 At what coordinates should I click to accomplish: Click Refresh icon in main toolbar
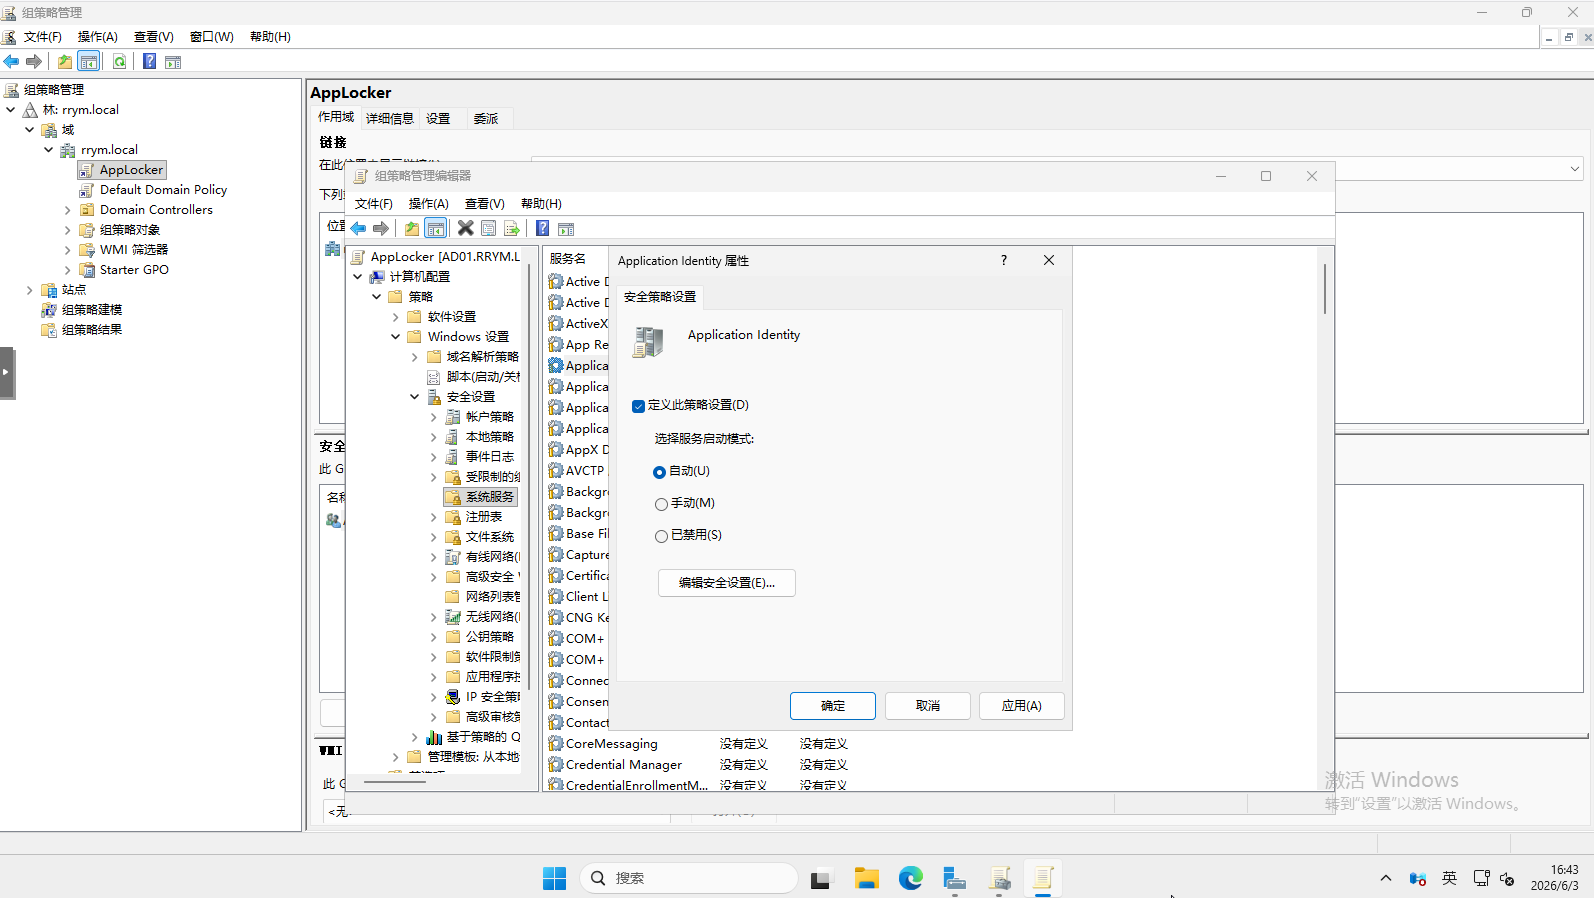pyautogui.click(x=119, y=62)
